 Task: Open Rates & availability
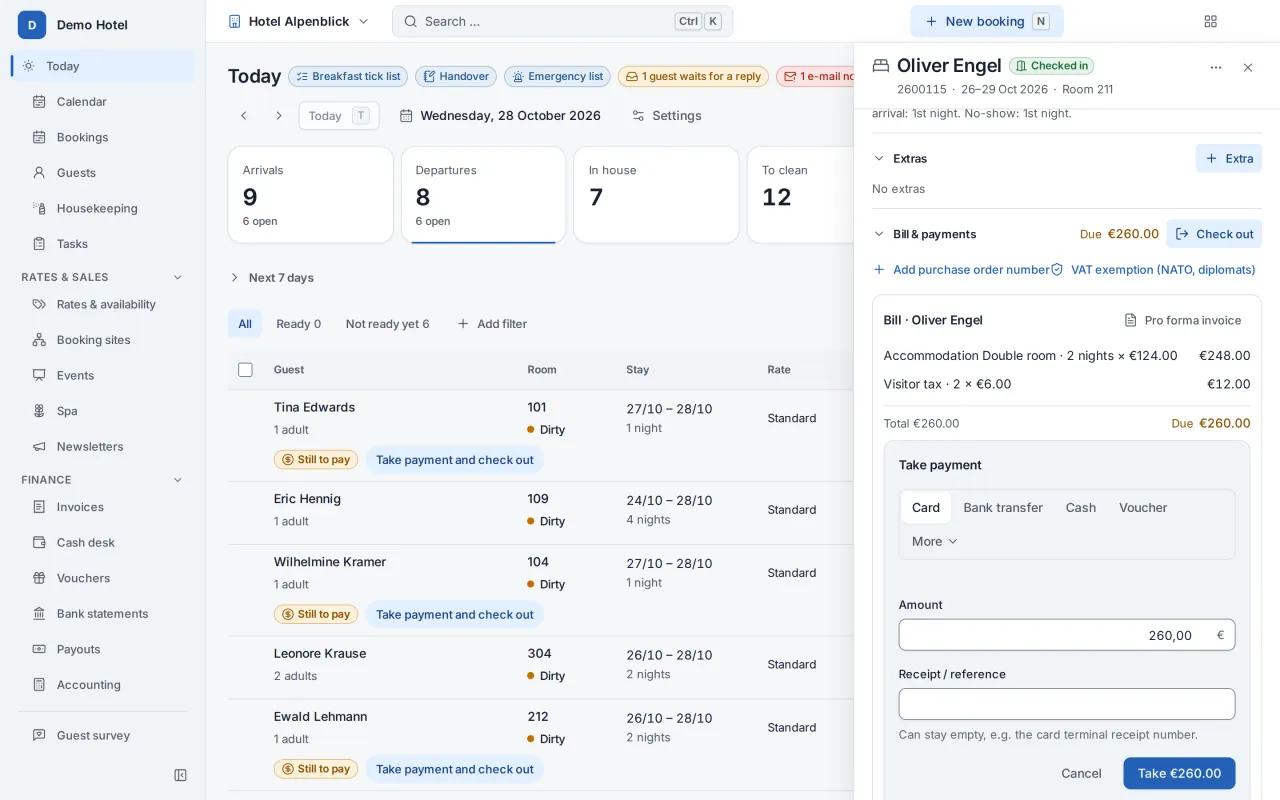(x=103, y=304)
